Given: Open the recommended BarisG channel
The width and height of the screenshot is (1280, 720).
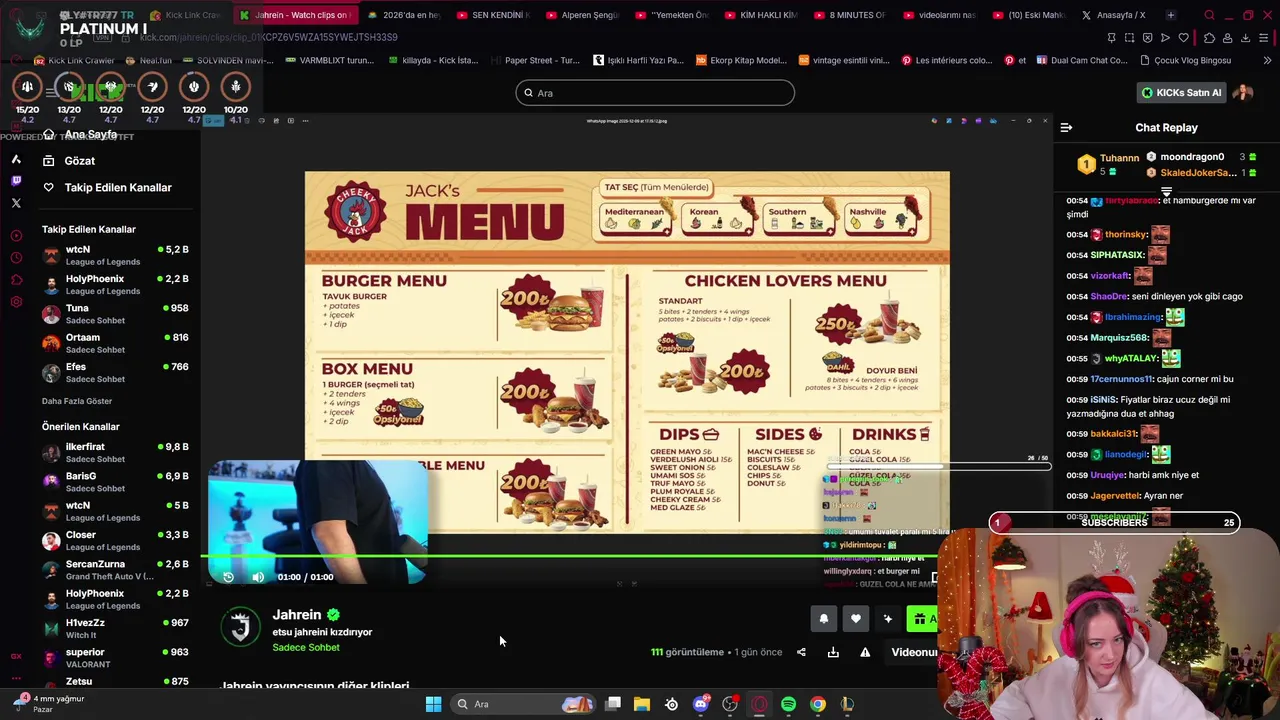Looking at the screenshot, I should [x=115, y=482].
